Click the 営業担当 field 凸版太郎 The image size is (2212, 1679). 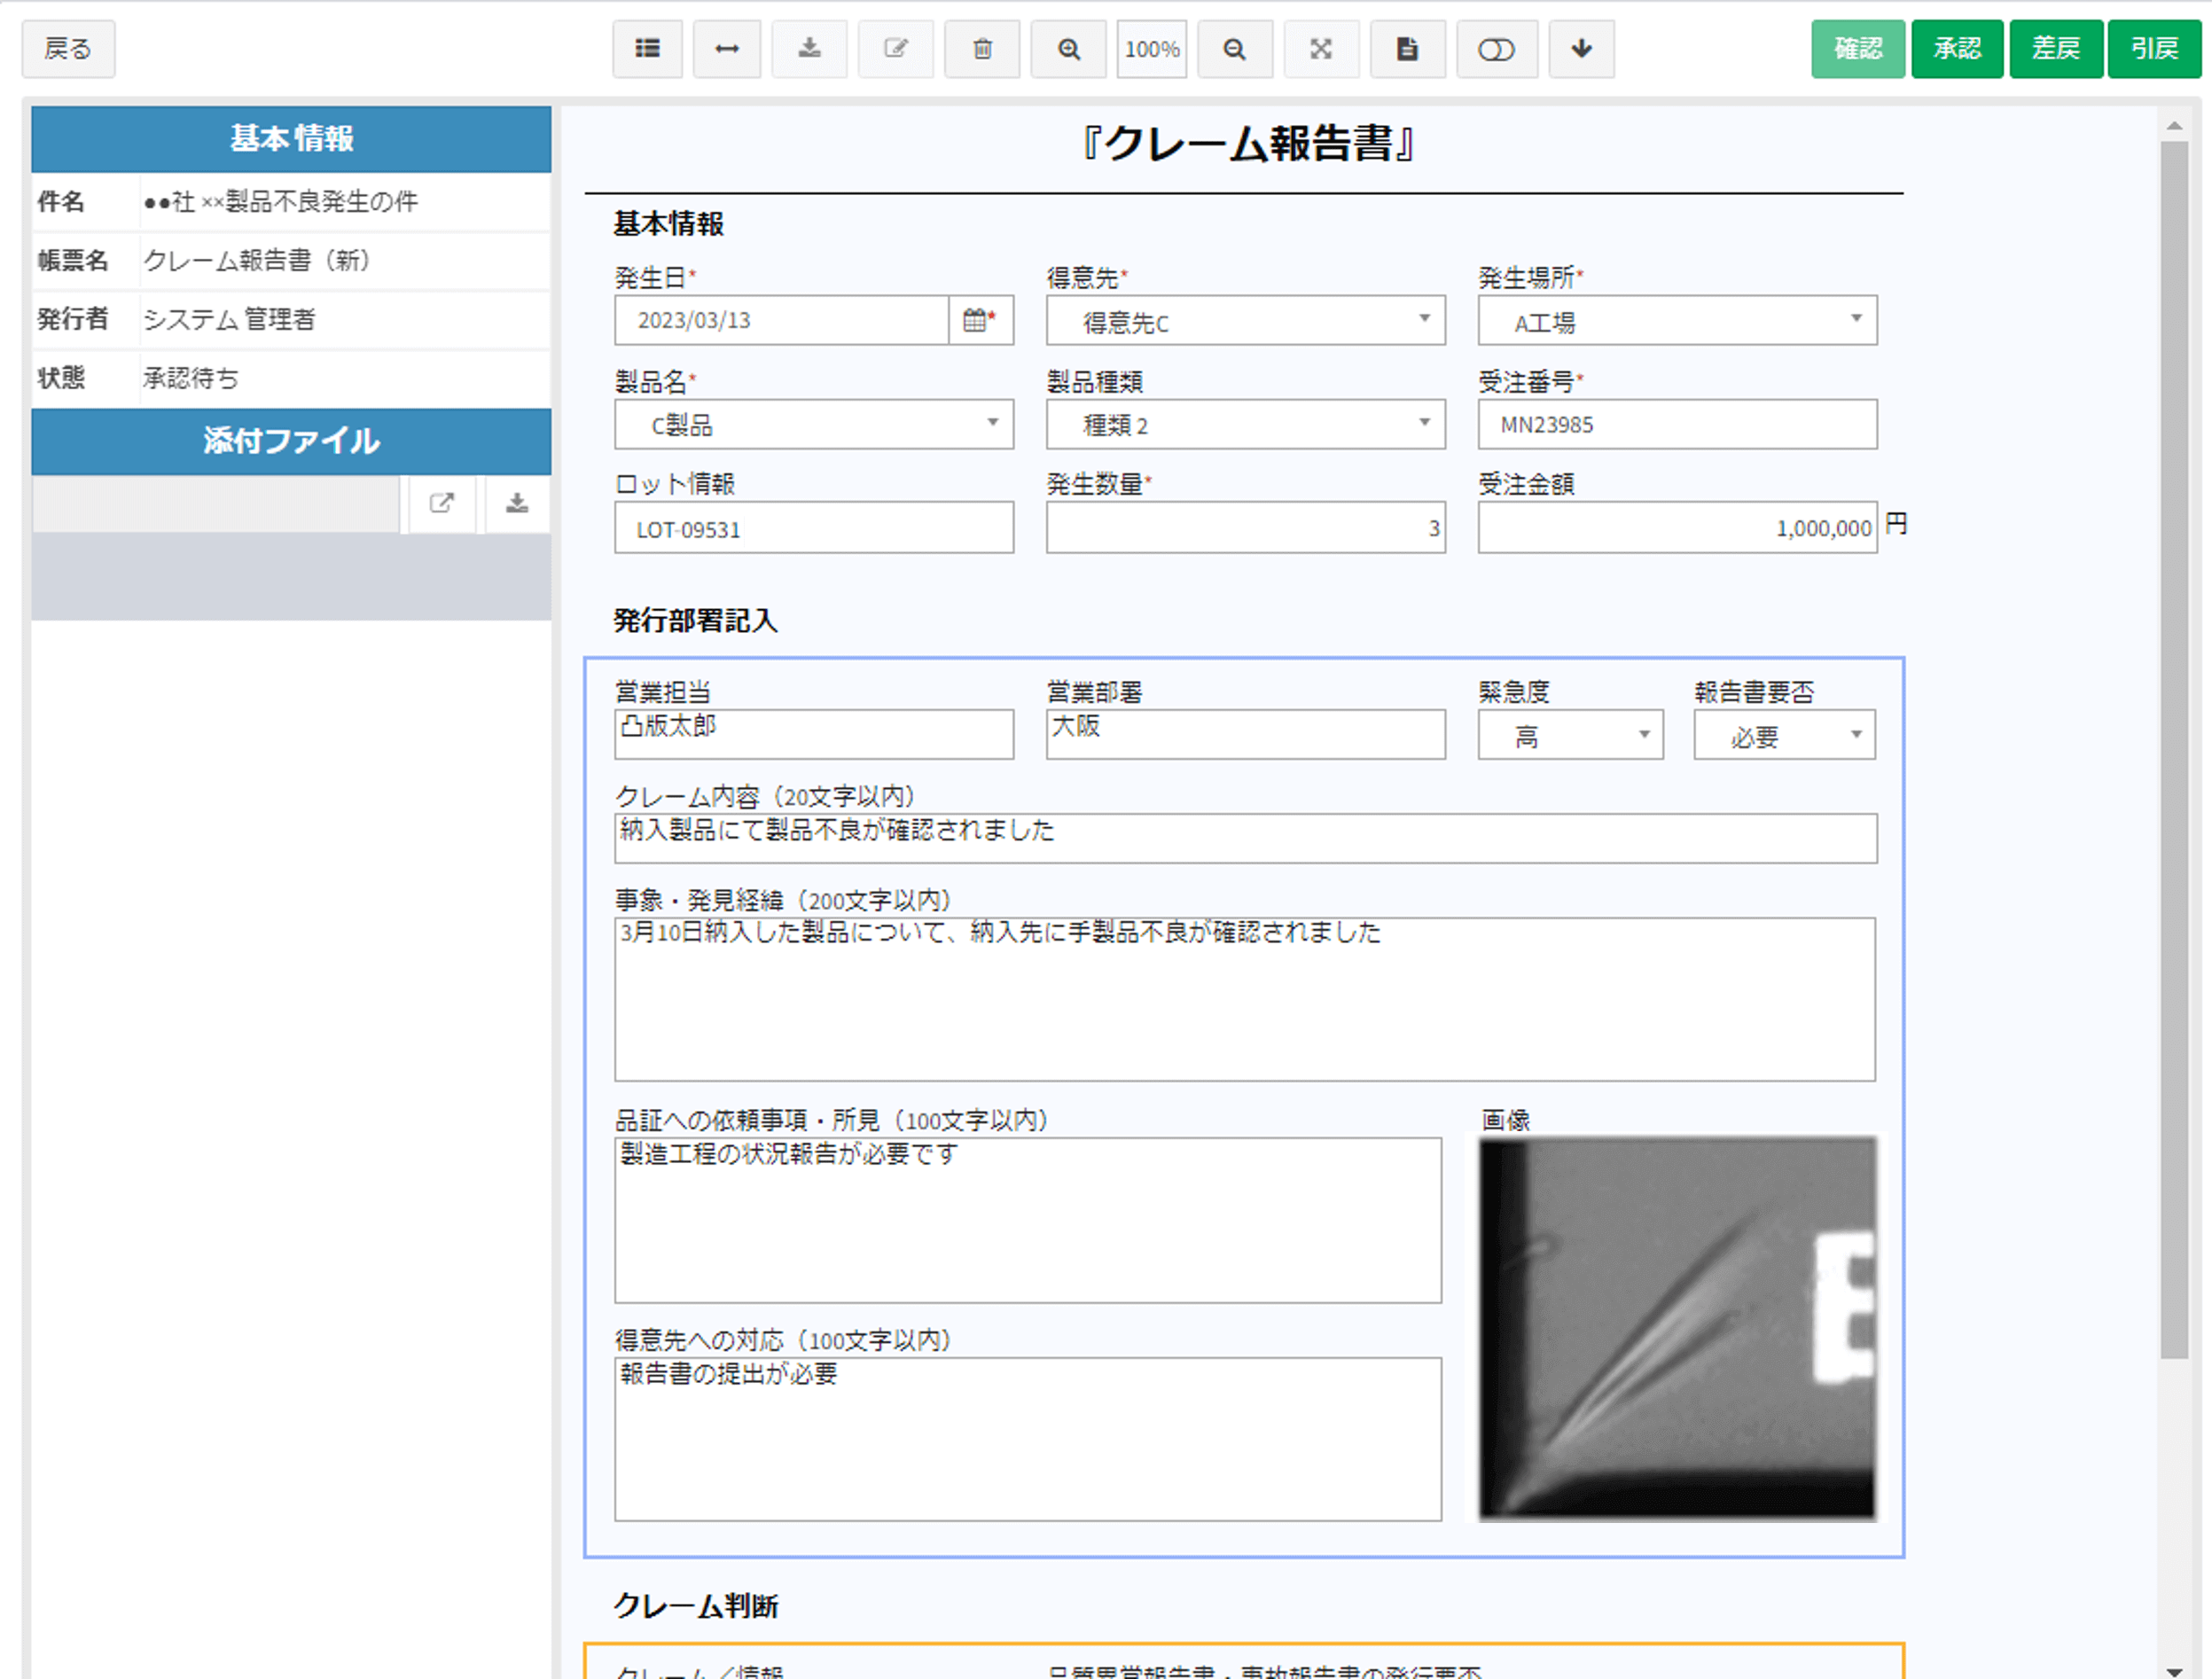(813, 735)
